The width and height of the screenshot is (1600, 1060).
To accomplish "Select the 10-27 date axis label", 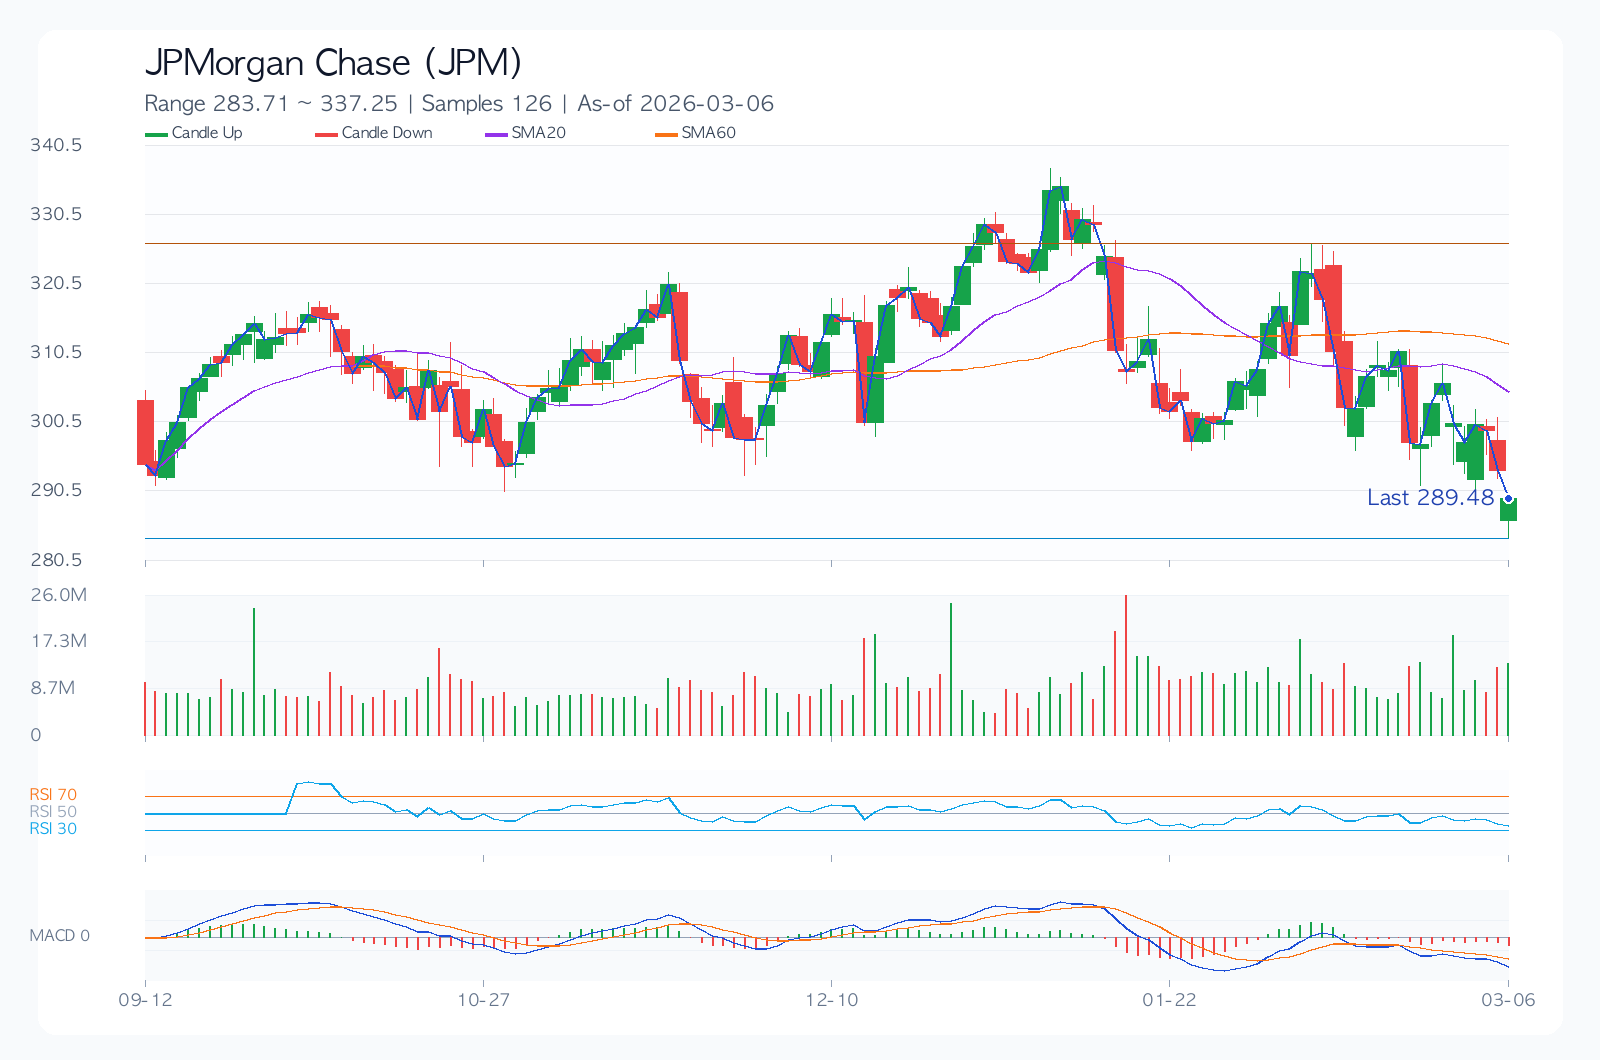I will (484, 1000).
